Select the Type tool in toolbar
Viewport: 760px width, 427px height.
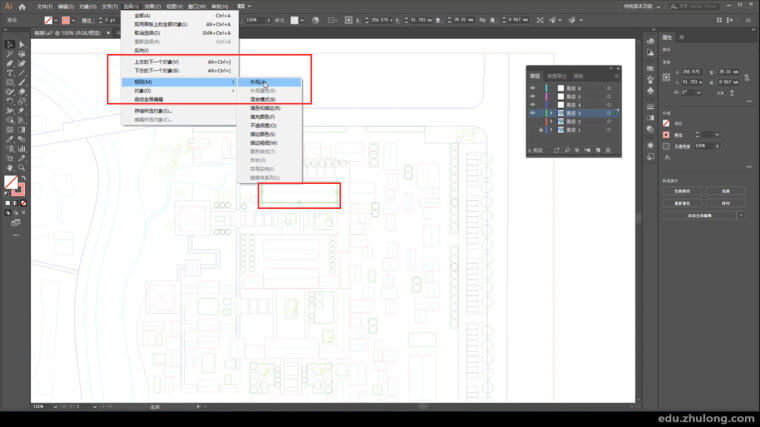(x=9, y=73)
